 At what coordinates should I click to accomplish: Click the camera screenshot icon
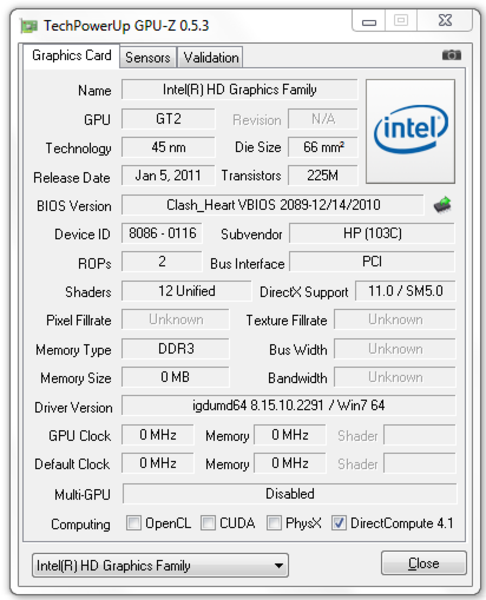pyautogui.click(x=451, y=55)
